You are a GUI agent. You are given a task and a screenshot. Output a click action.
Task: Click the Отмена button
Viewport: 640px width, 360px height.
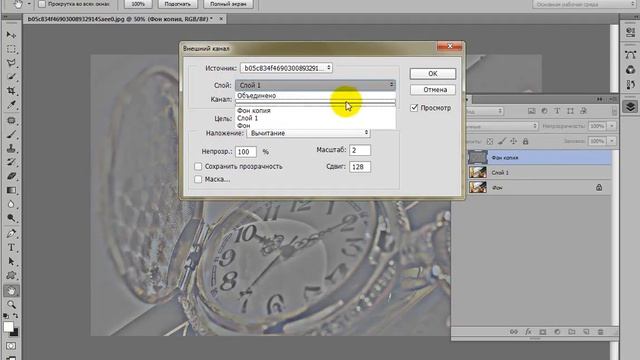[433, 89]
